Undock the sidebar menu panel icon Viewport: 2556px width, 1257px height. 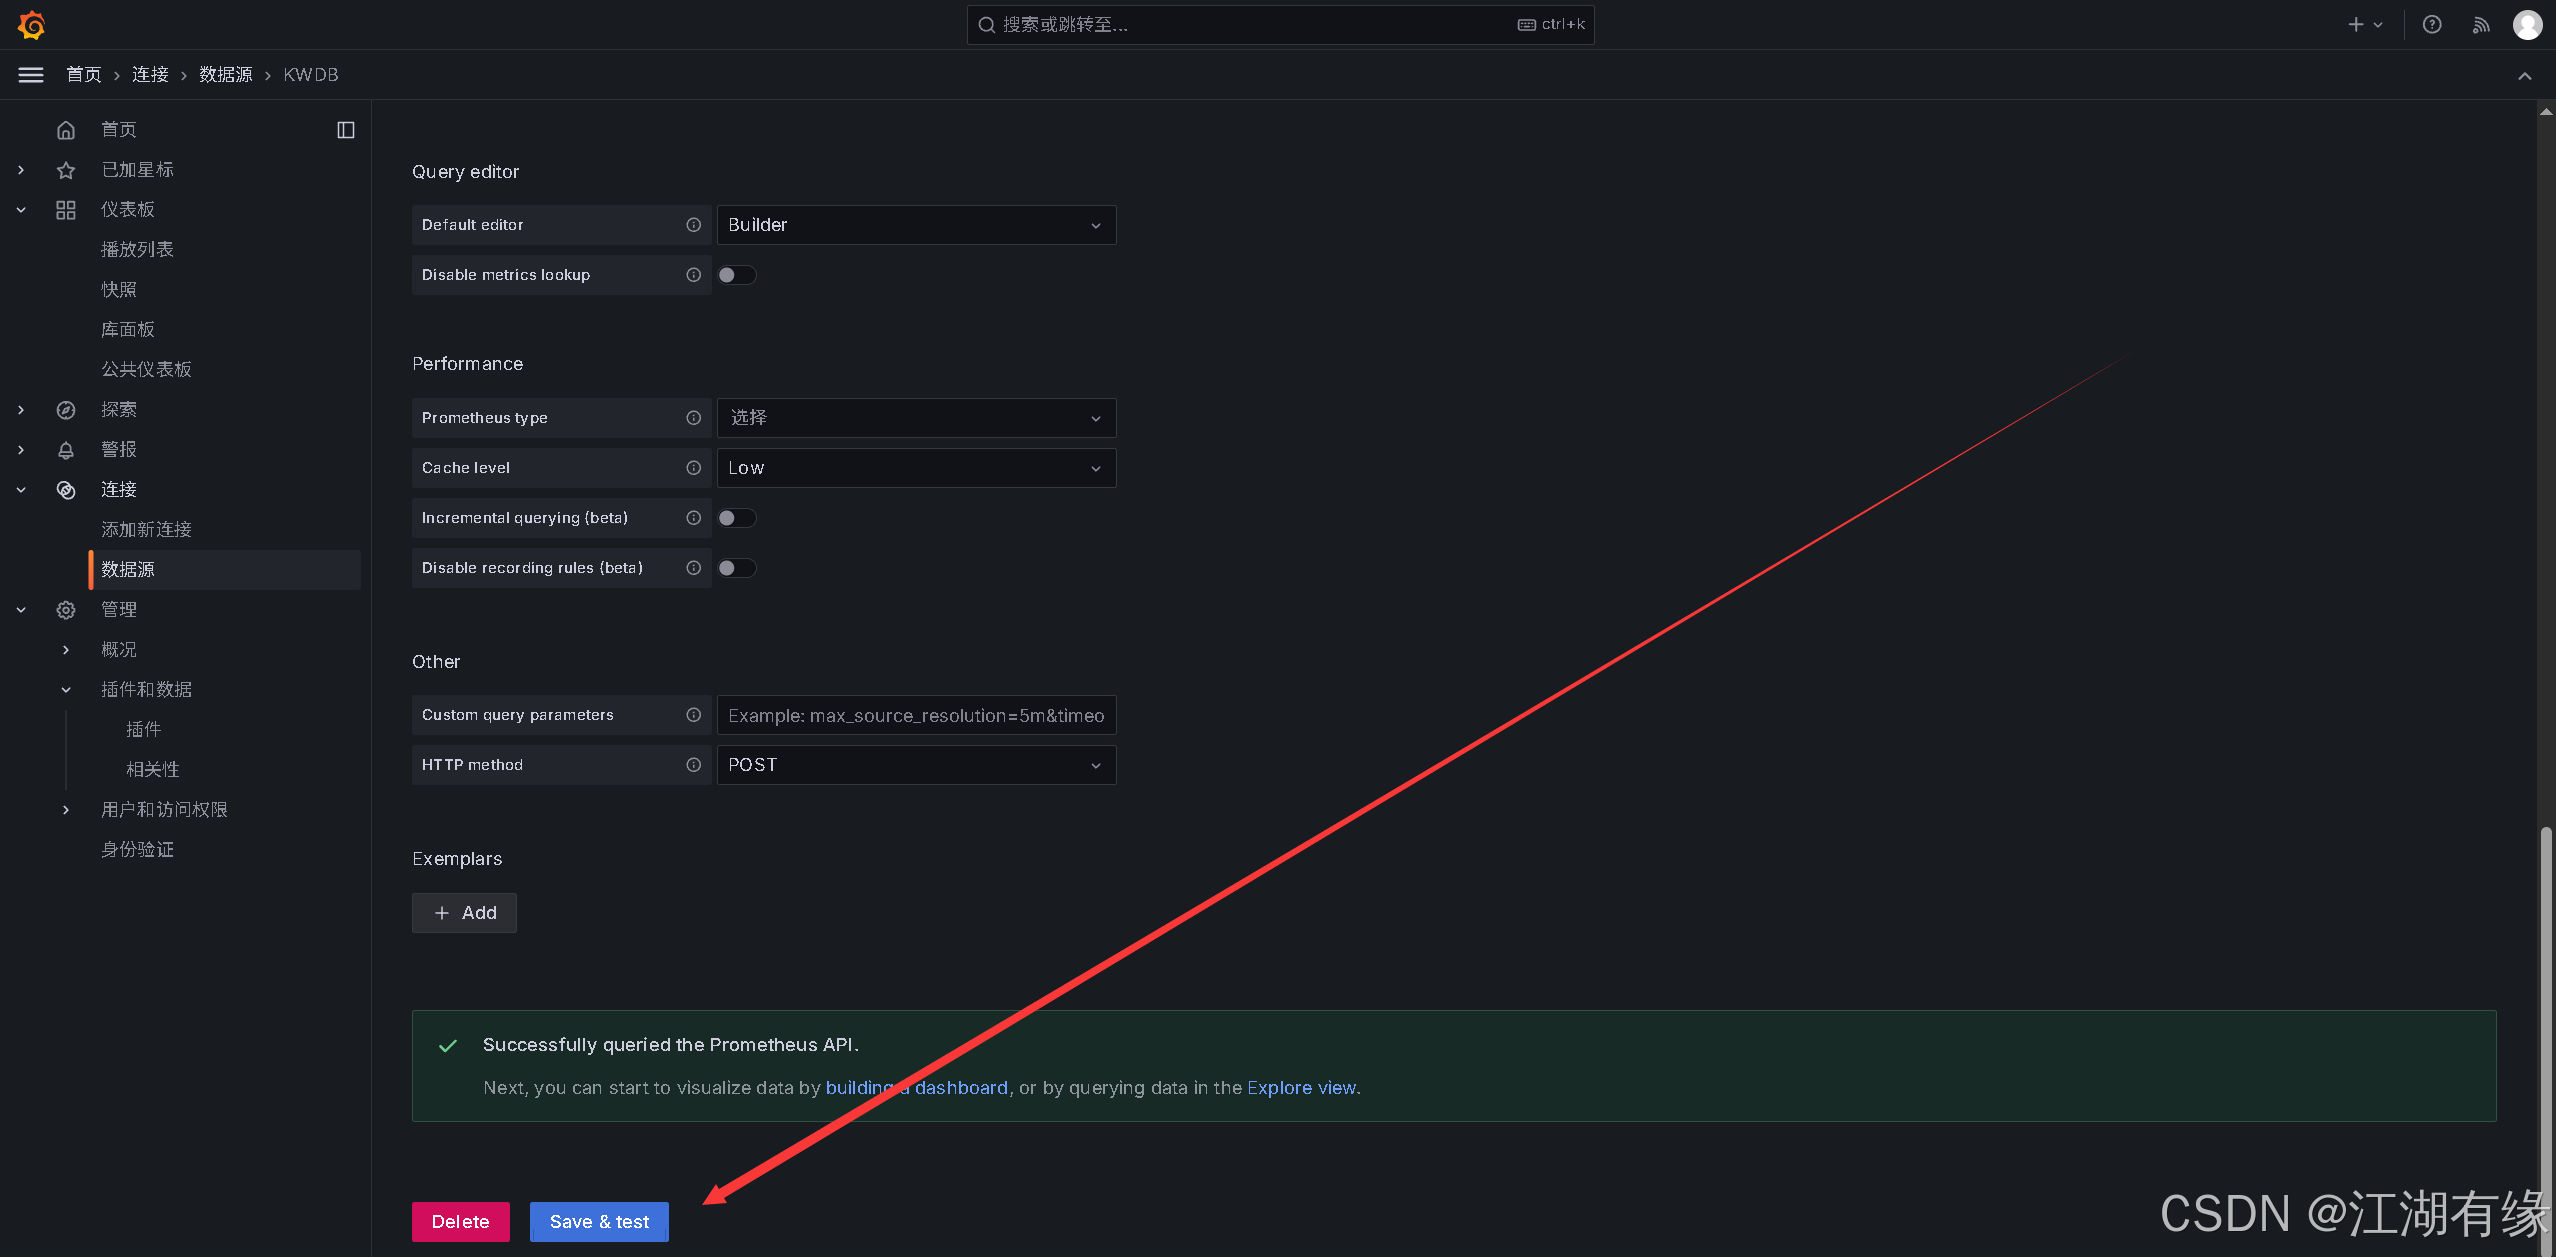pyautogui.click(x=346, y=130)
